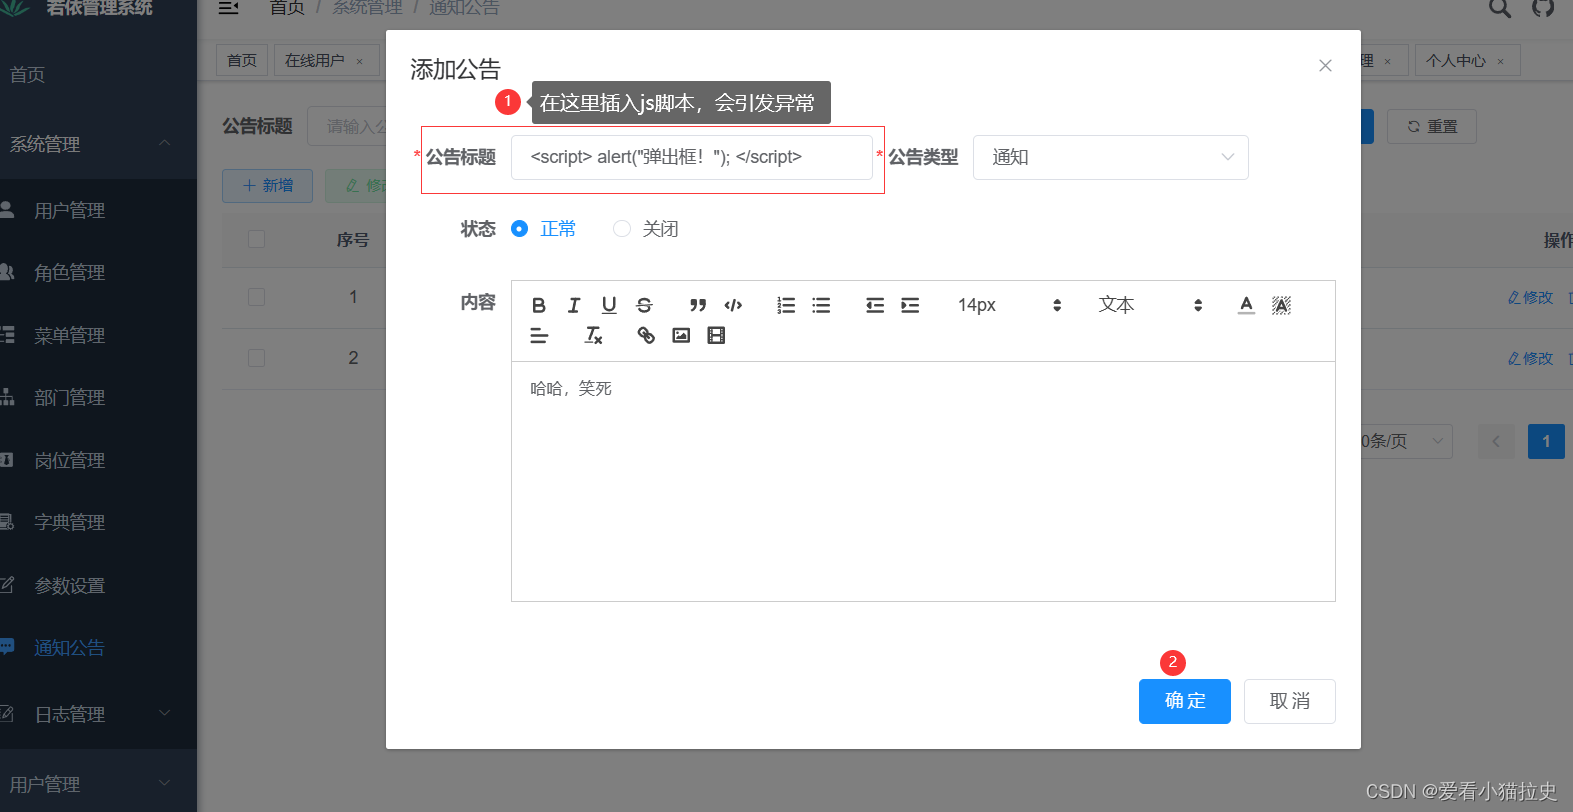Open the text background color picker

(x=1281, y=305)
